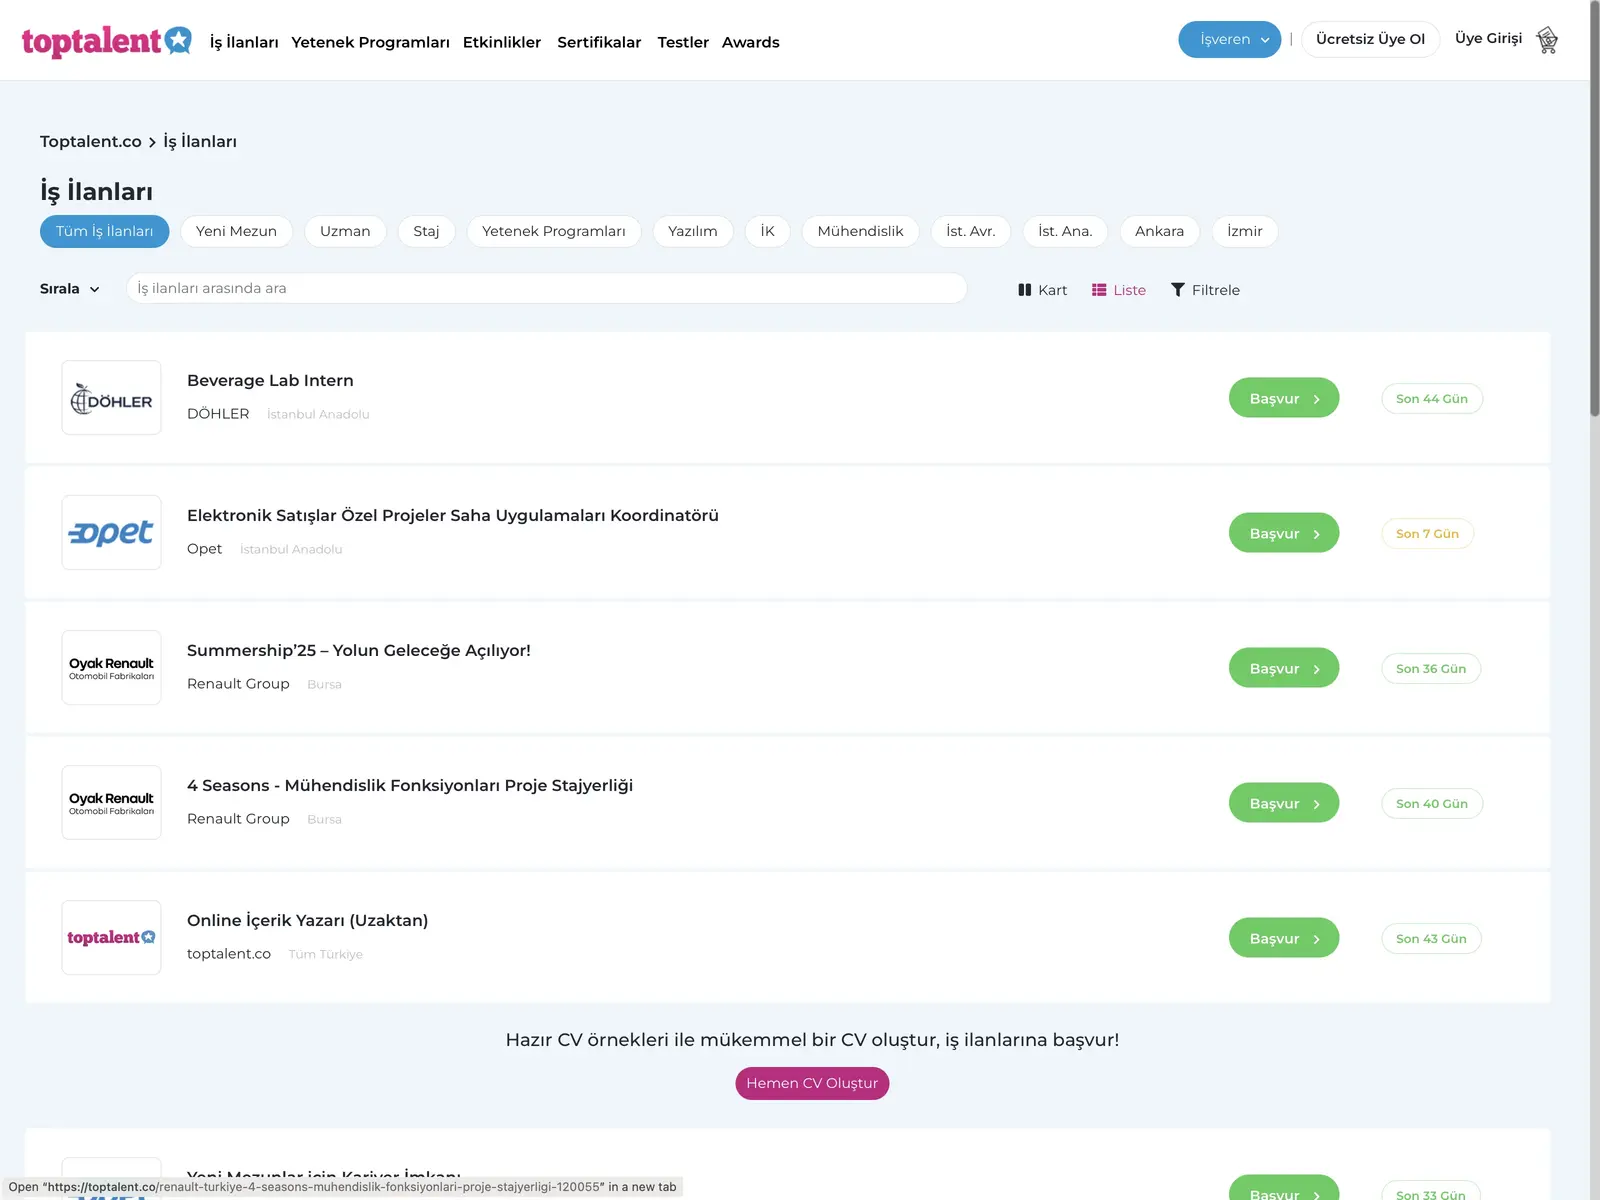The height and width of the screenshot is (1200, 1600).
Task: Switch to Liste view
Action: (1119, 290)
